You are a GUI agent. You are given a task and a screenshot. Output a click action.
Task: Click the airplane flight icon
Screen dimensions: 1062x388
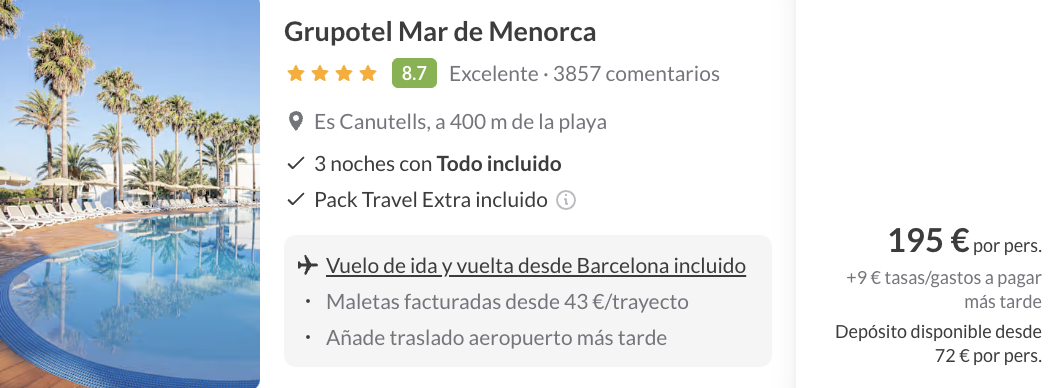coord(307,265)
